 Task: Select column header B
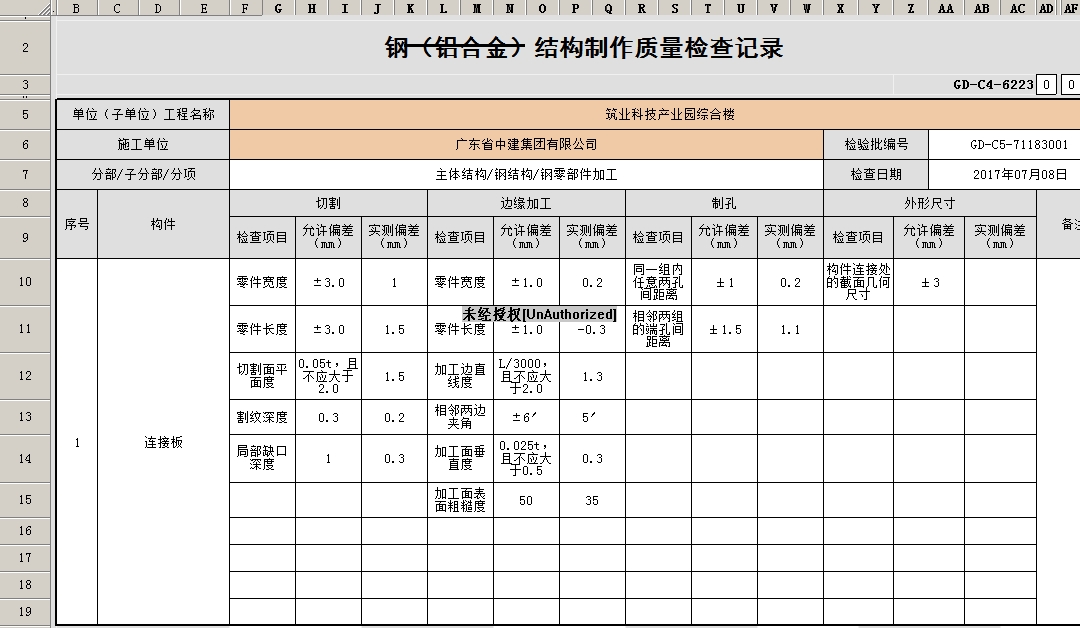(76, 8)
